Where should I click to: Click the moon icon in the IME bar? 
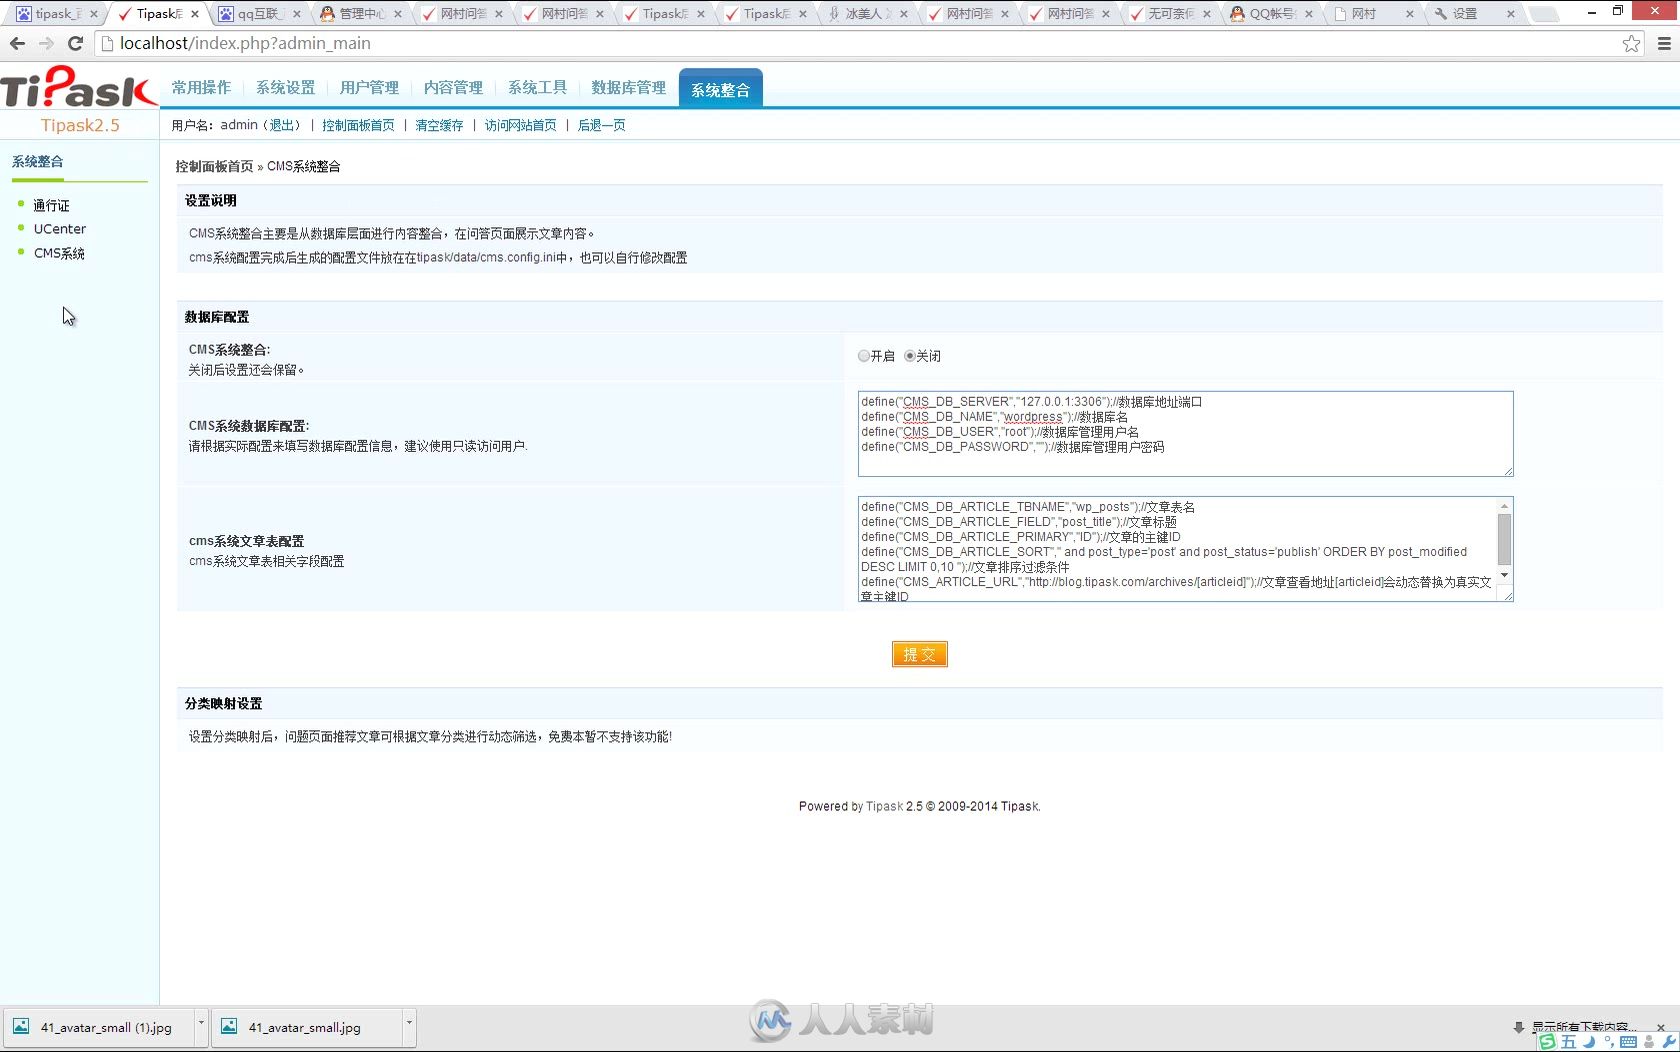pyautogui.click(x=1589, y=1042)
